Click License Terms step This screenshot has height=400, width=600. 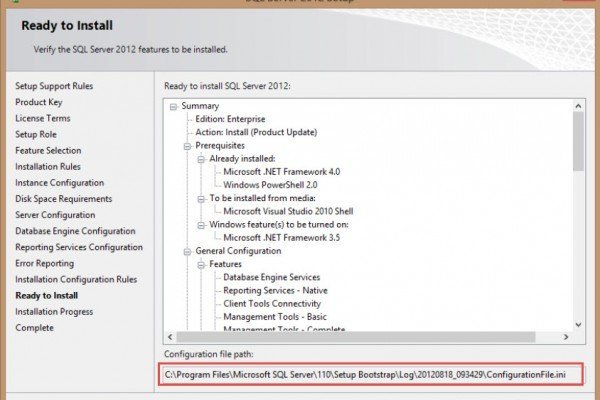click(43, 118)
